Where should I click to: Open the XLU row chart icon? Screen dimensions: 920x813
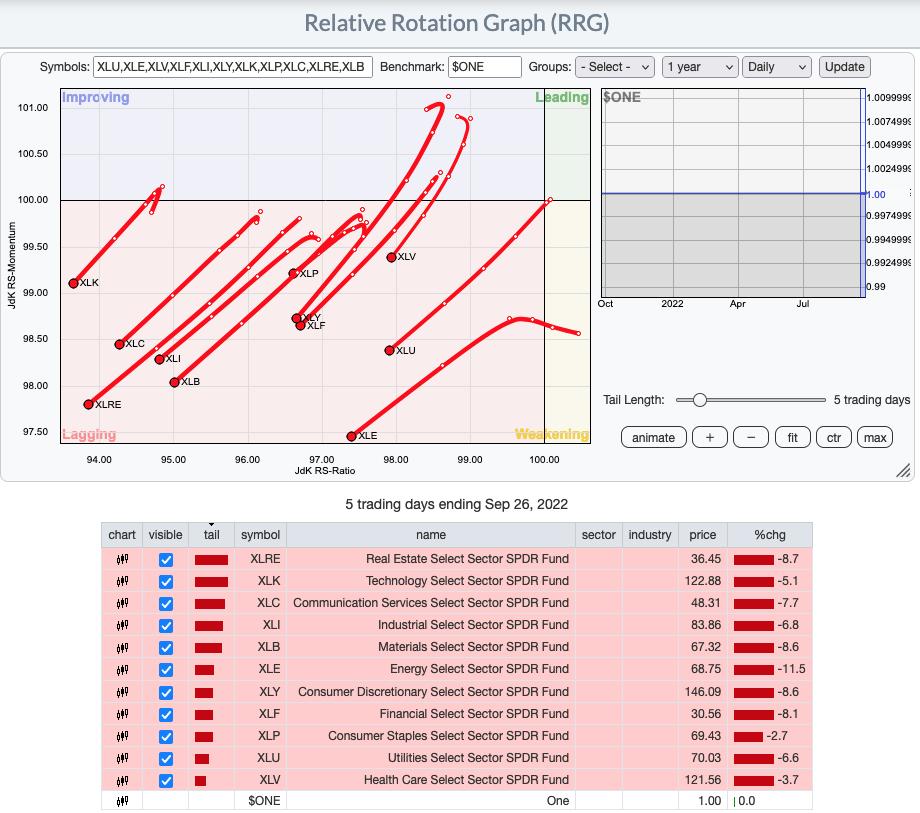click(x=122, y=758)
